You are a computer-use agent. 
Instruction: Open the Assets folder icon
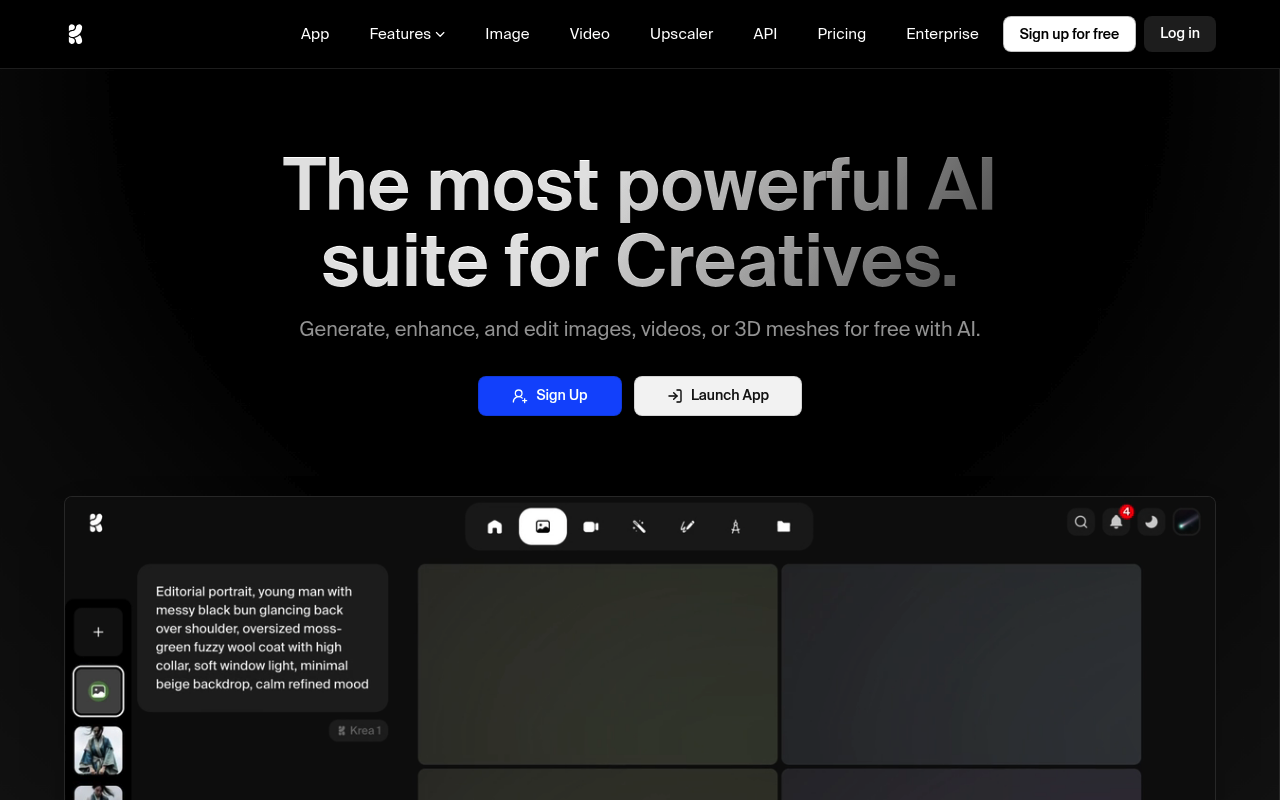click(x=784, y=527)
